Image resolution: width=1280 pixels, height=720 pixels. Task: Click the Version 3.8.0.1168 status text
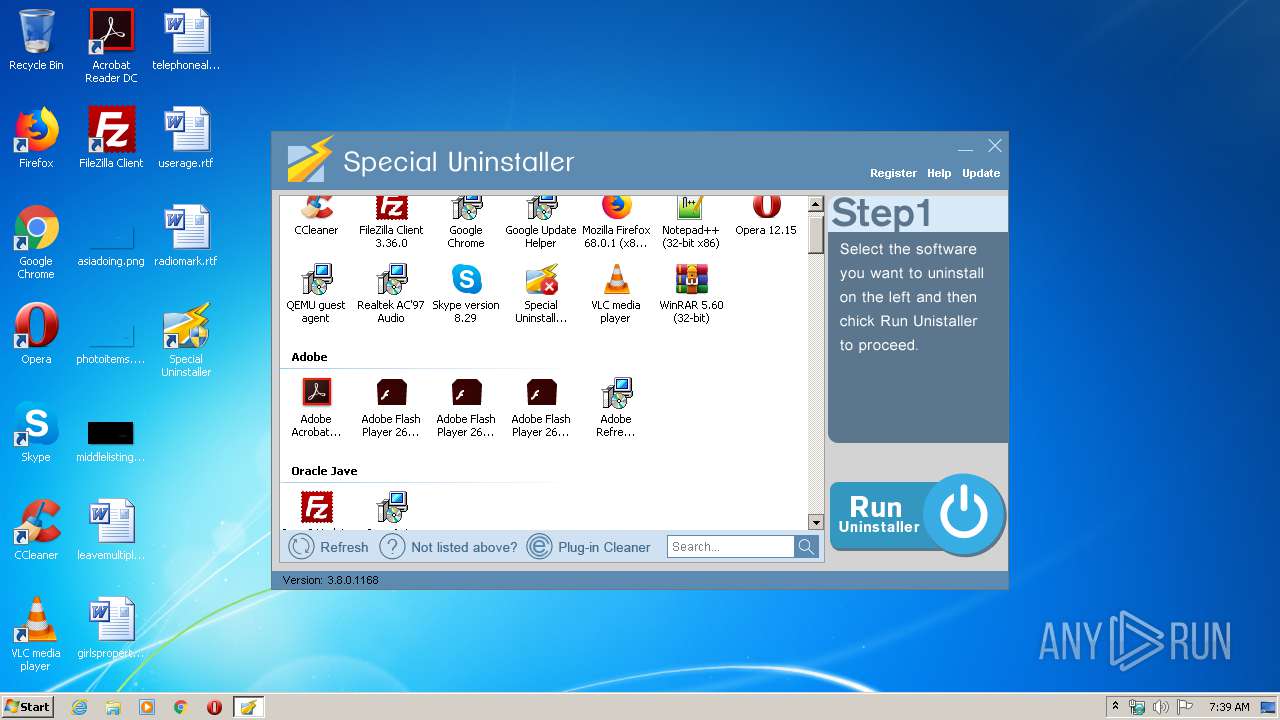[x=330, y=580]
